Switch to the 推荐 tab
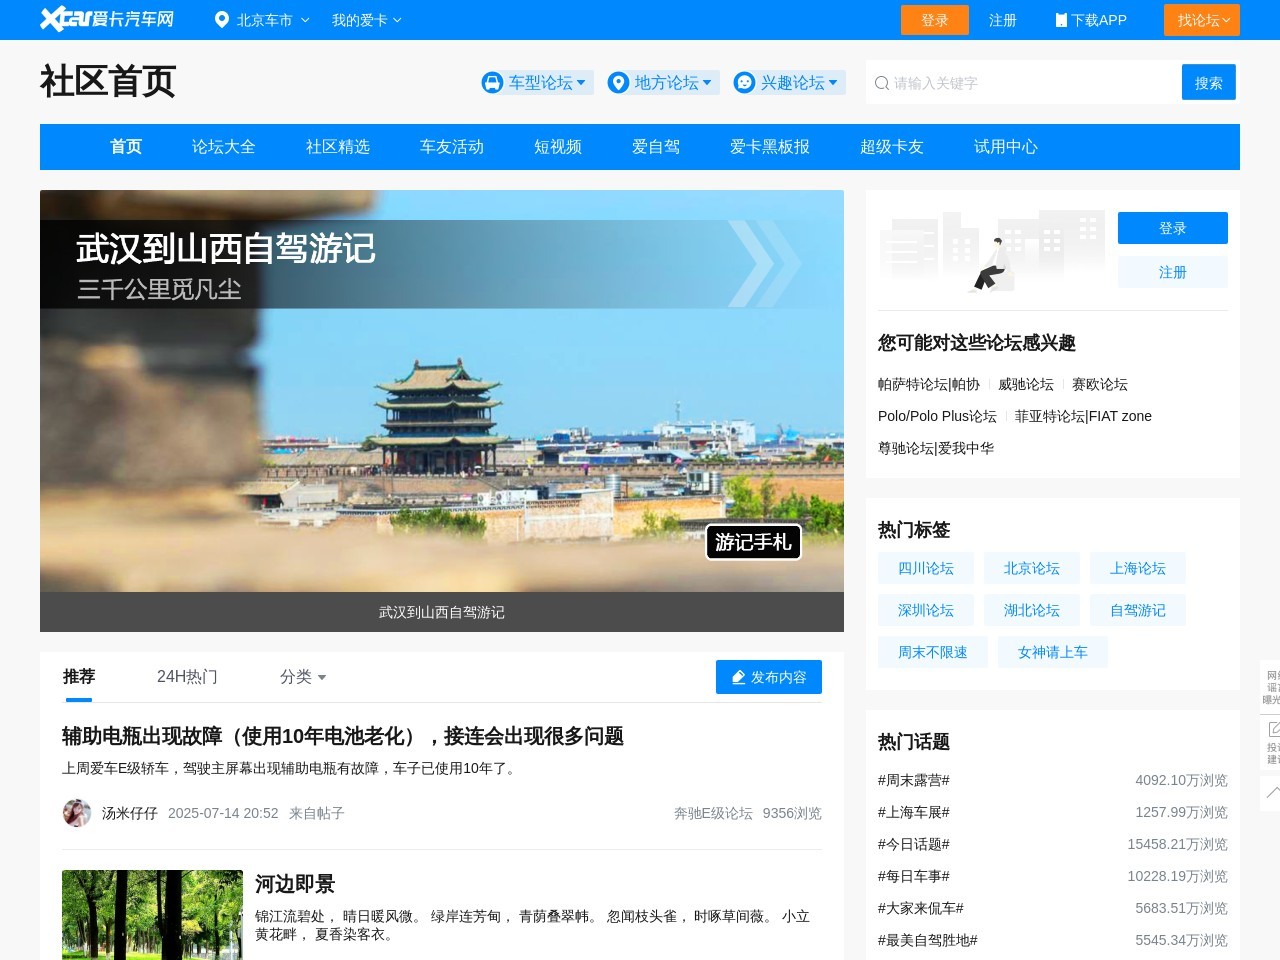 pyautogui.click(x=79, y=677)
